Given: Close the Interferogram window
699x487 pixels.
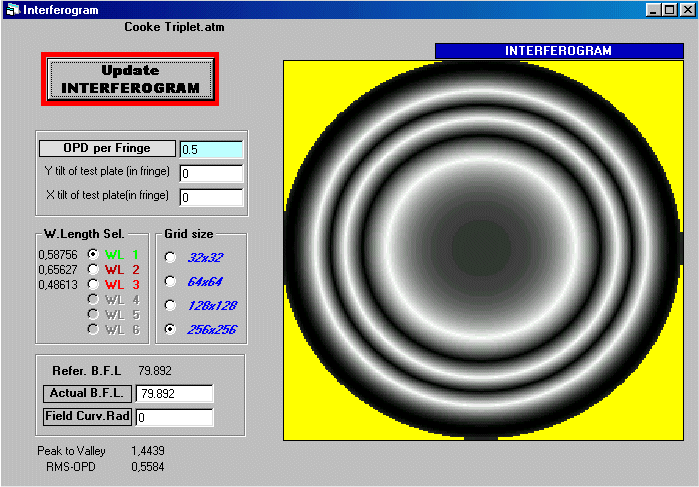Looking at the screenshot, I should 687,10.
